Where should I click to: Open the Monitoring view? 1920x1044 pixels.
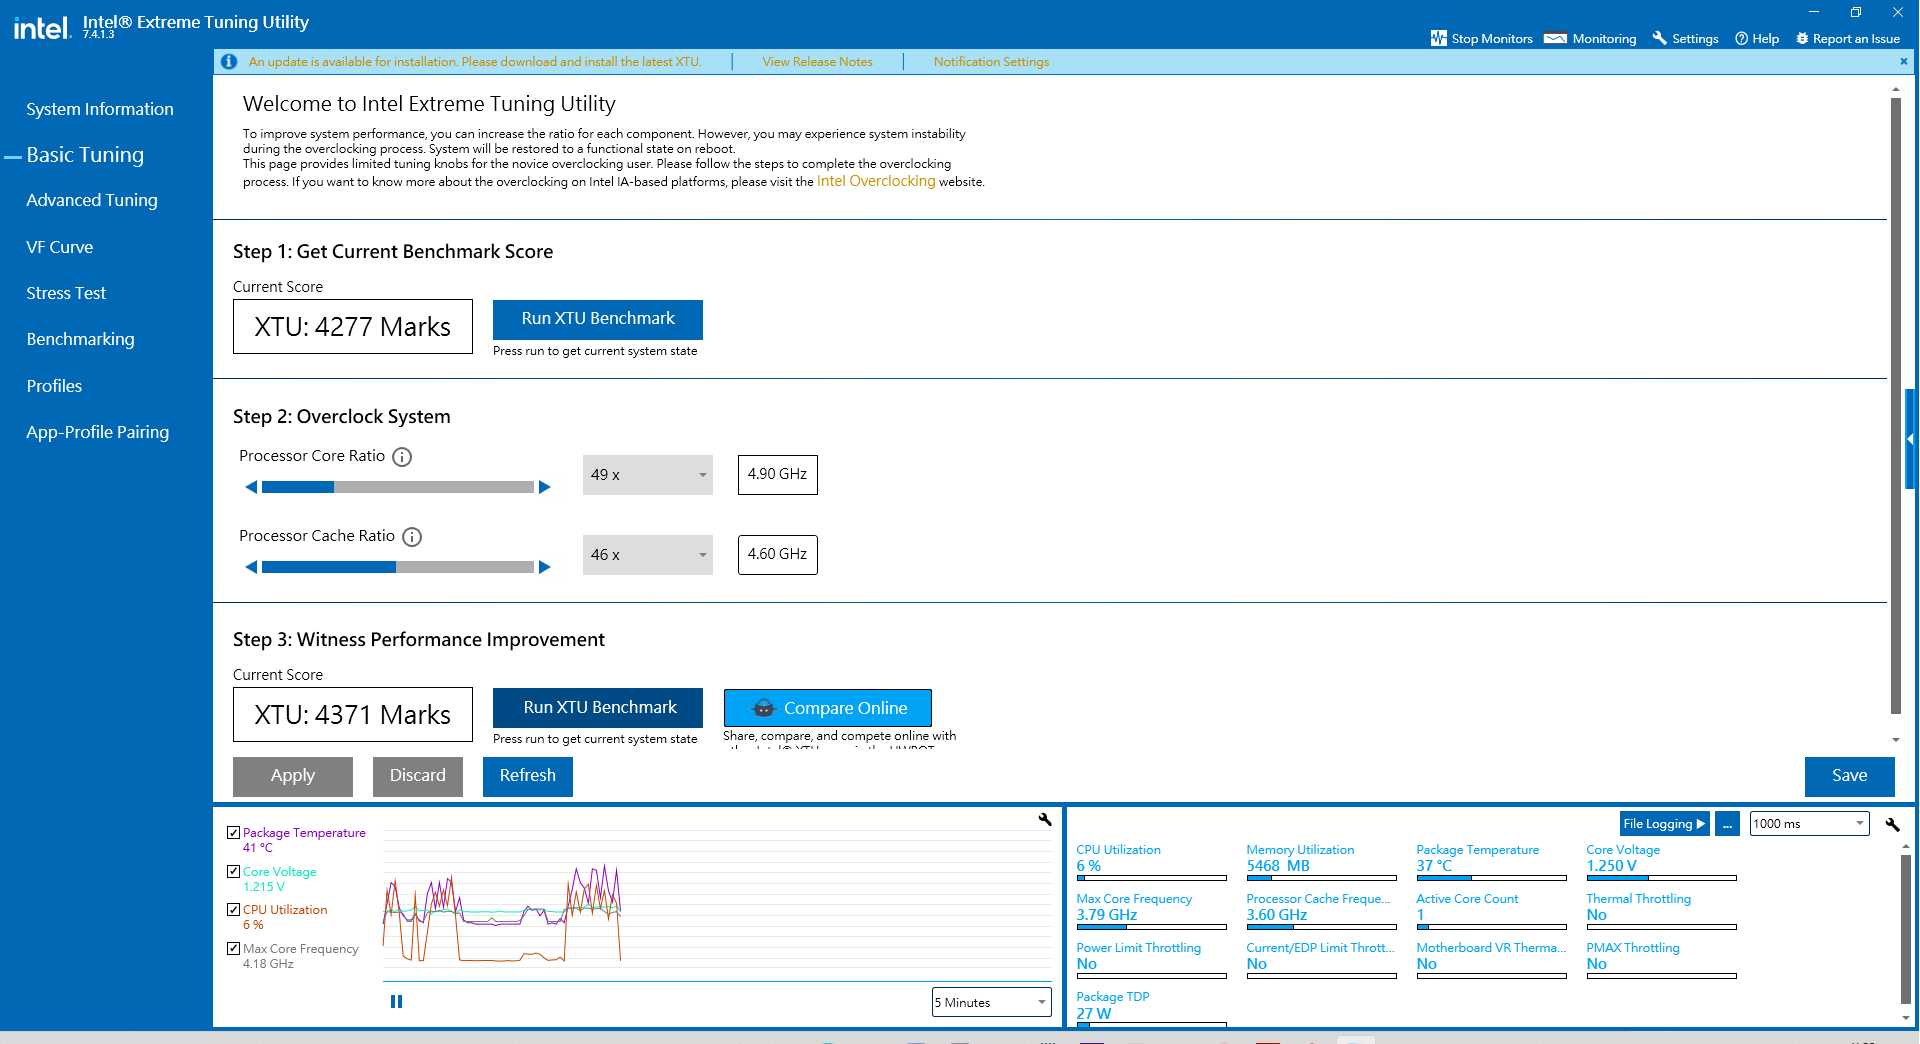pyautogui.click(x=1590, y=38)
